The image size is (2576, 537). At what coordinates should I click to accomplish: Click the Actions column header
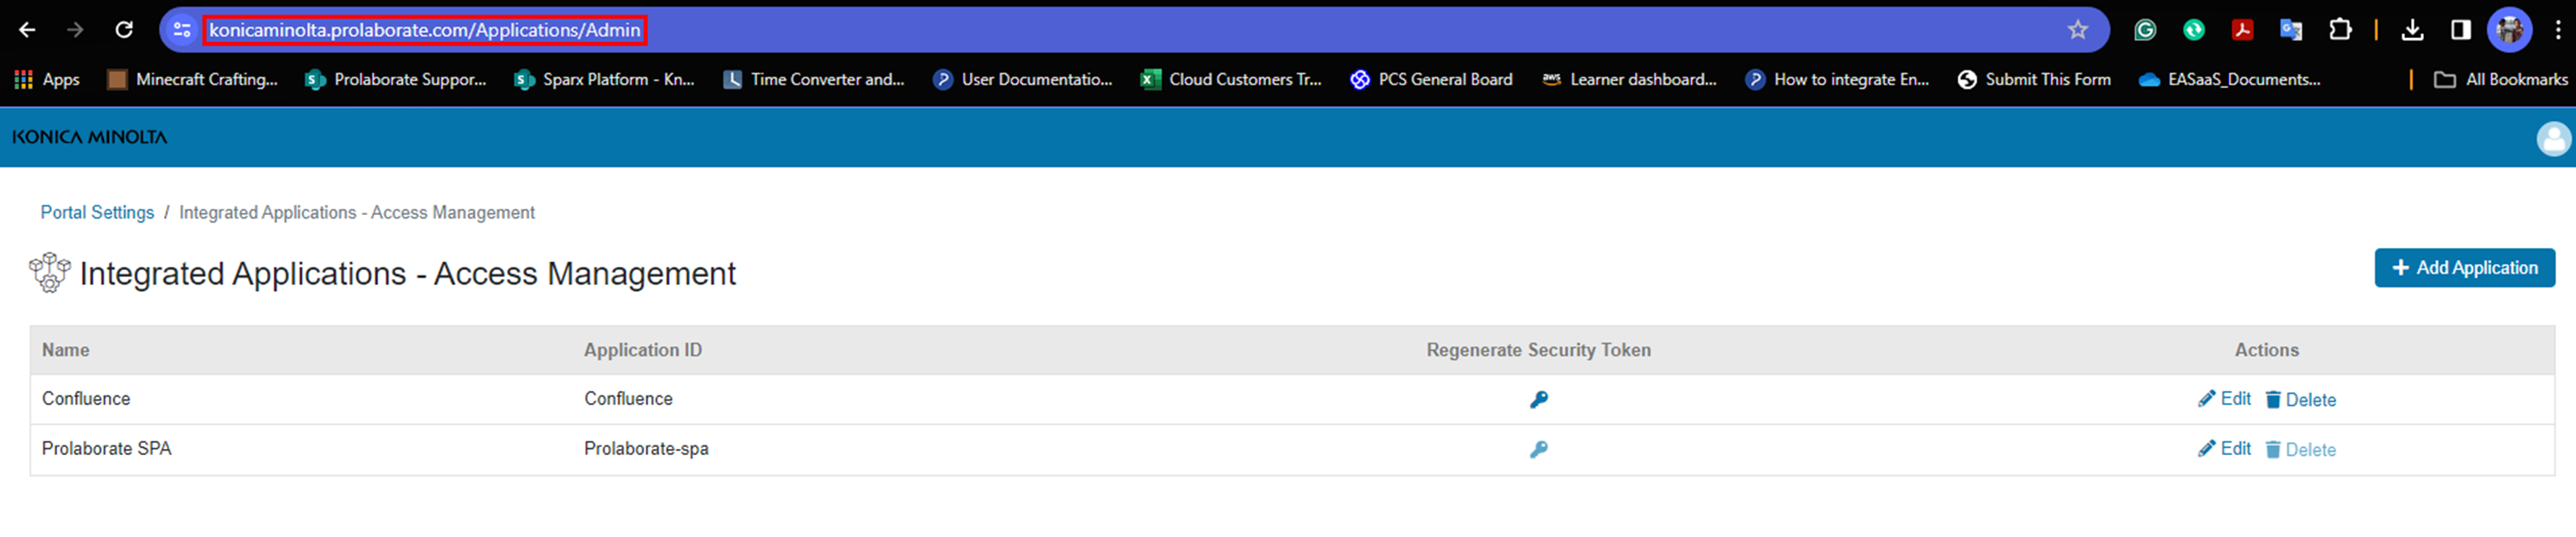pyautogui.click(x=2266, y=350)
